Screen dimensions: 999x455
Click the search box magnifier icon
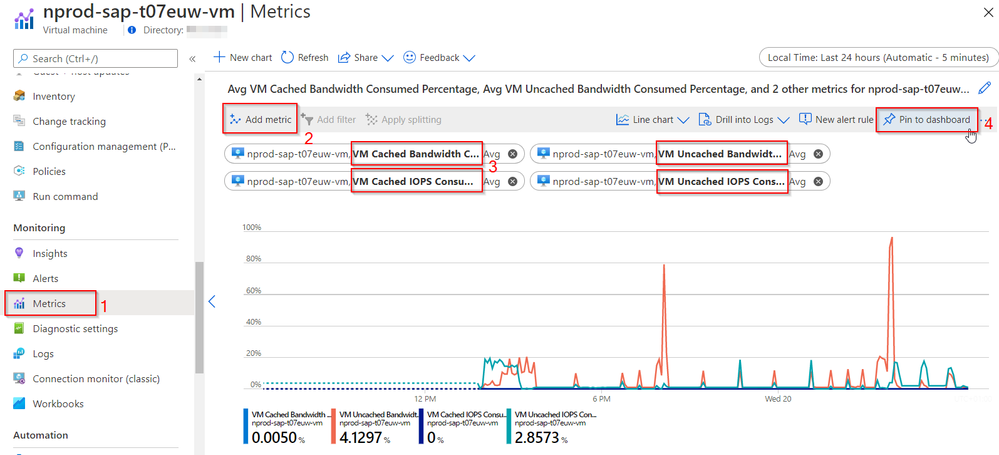coord(24,59)
